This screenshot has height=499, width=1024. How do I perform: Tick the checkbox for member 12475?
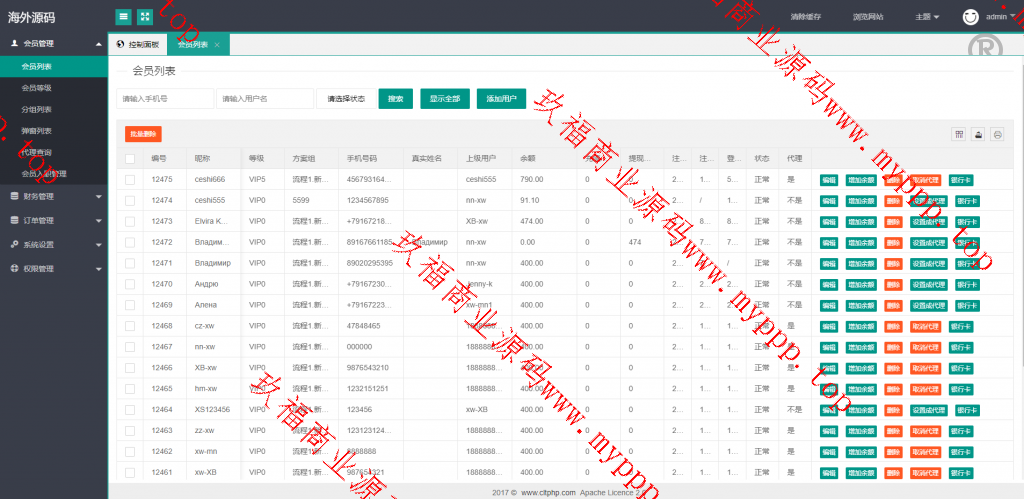point(130,179)
